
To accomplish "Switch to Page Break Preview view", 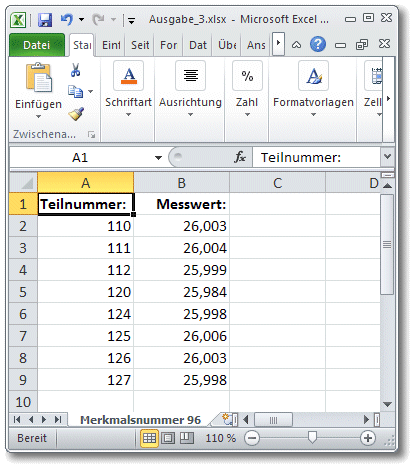I will (x=187, y=438).
